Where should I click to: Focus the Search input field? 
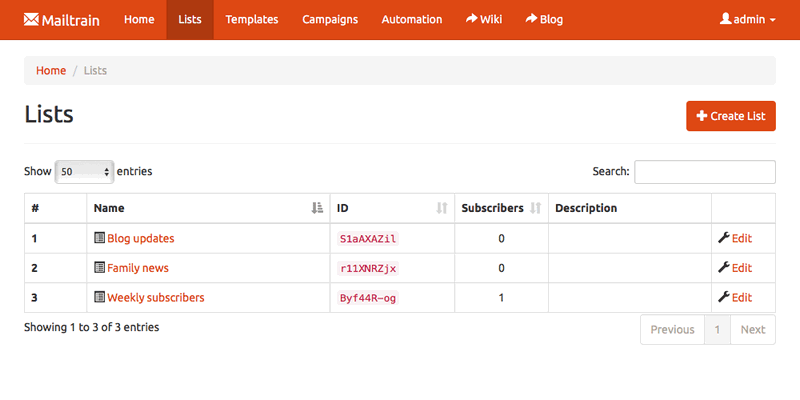(x=704, y=172)
